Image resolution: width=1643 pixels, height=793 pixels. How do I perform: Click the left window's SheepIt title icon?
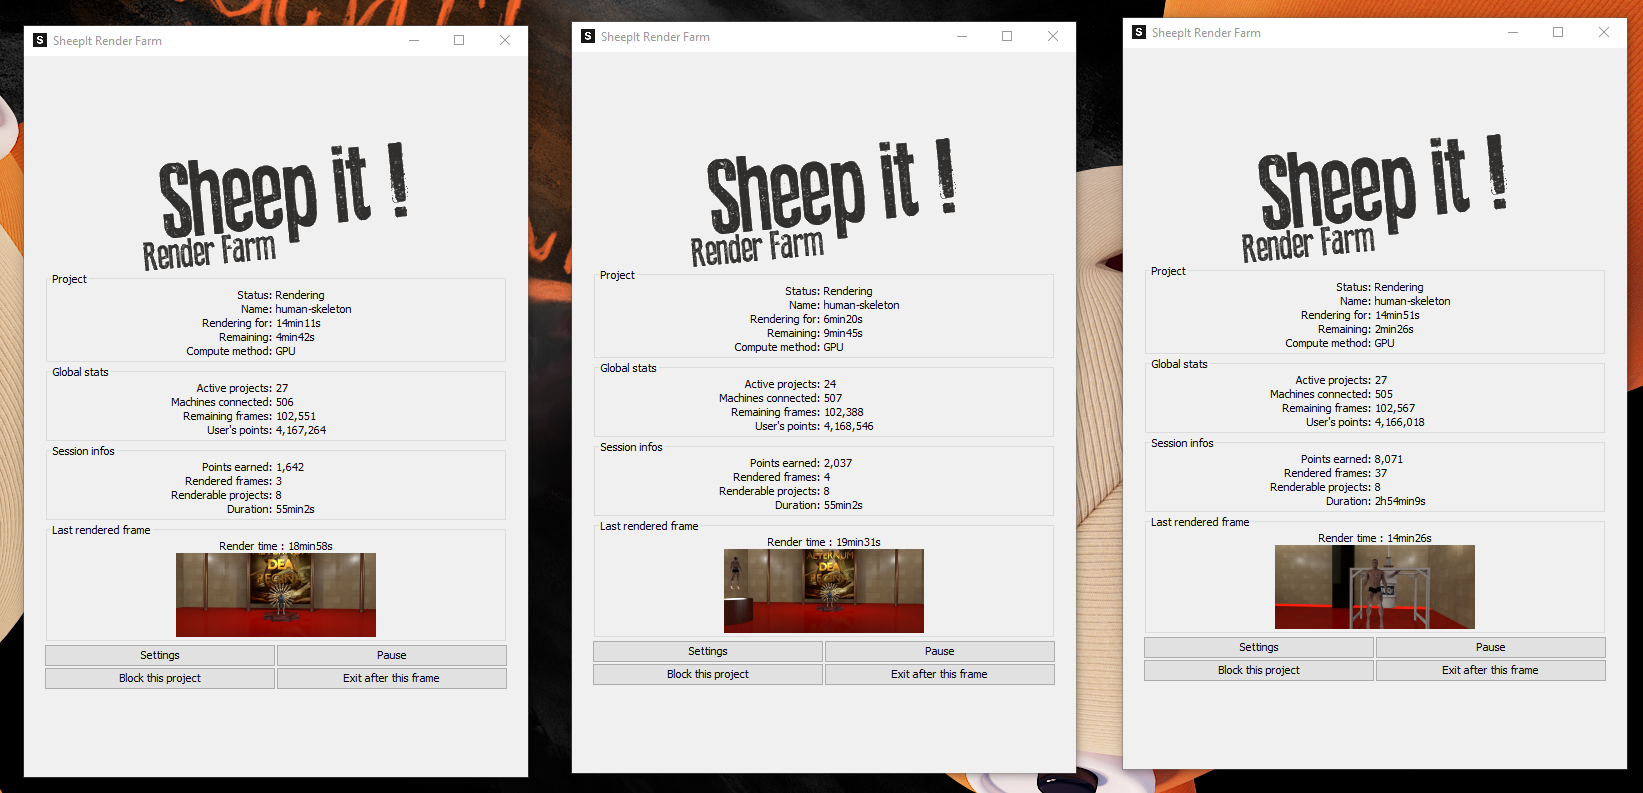point(40,40)
